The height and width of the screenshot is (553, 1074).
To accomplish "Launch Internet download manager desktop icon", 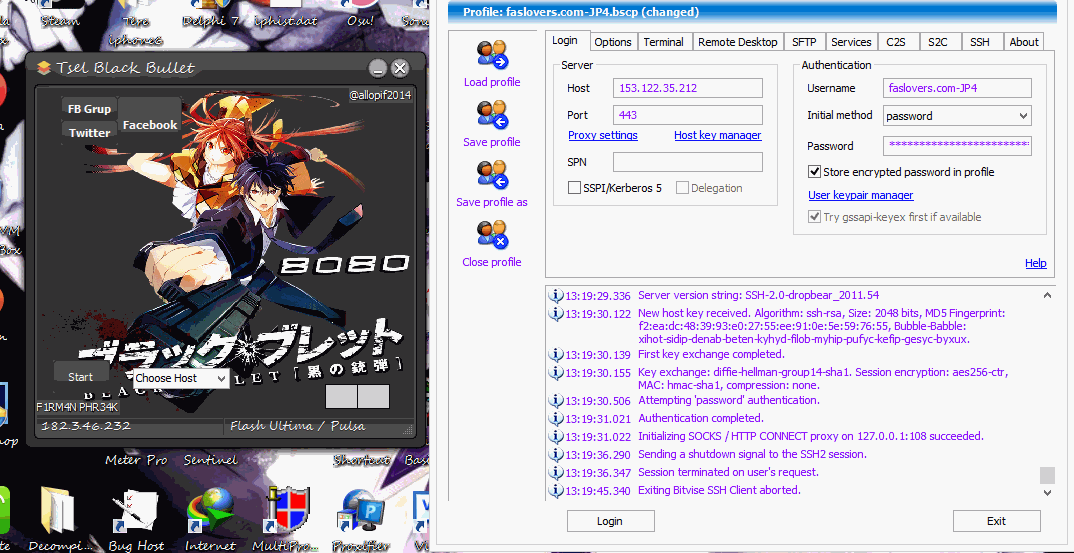I will (x=211, y=509).
